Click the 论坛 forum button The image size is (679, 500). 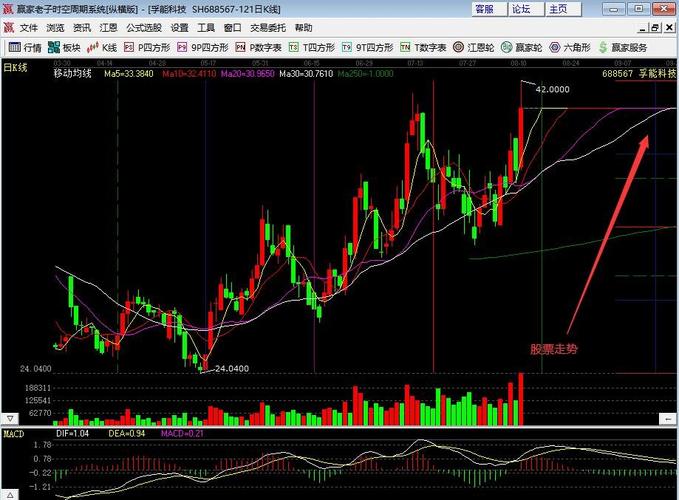click(521, 9)
